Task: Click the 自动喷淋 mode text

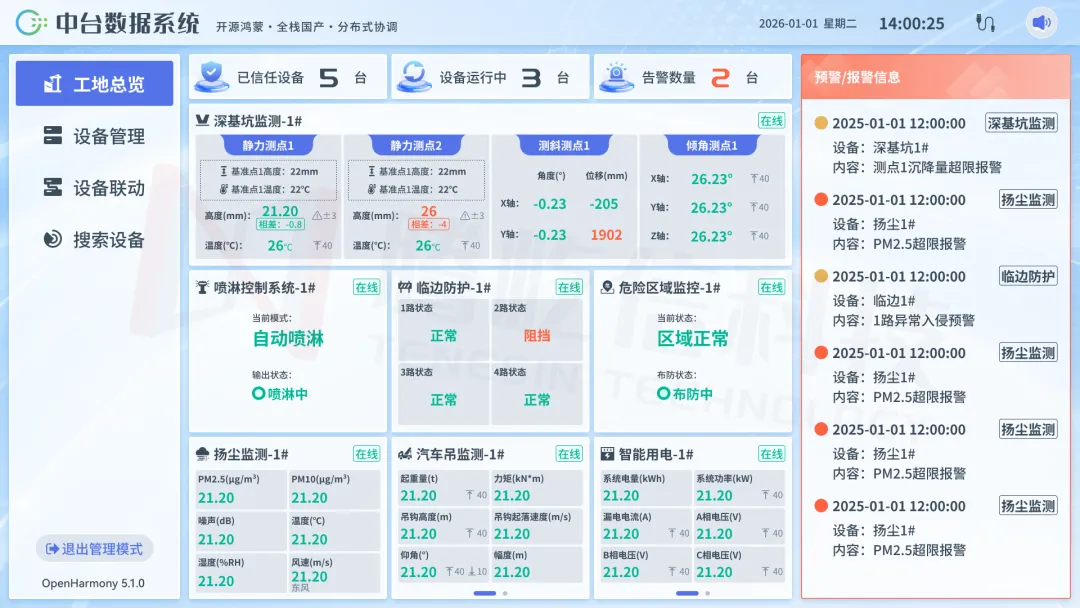Action: [x=288, y=339]
